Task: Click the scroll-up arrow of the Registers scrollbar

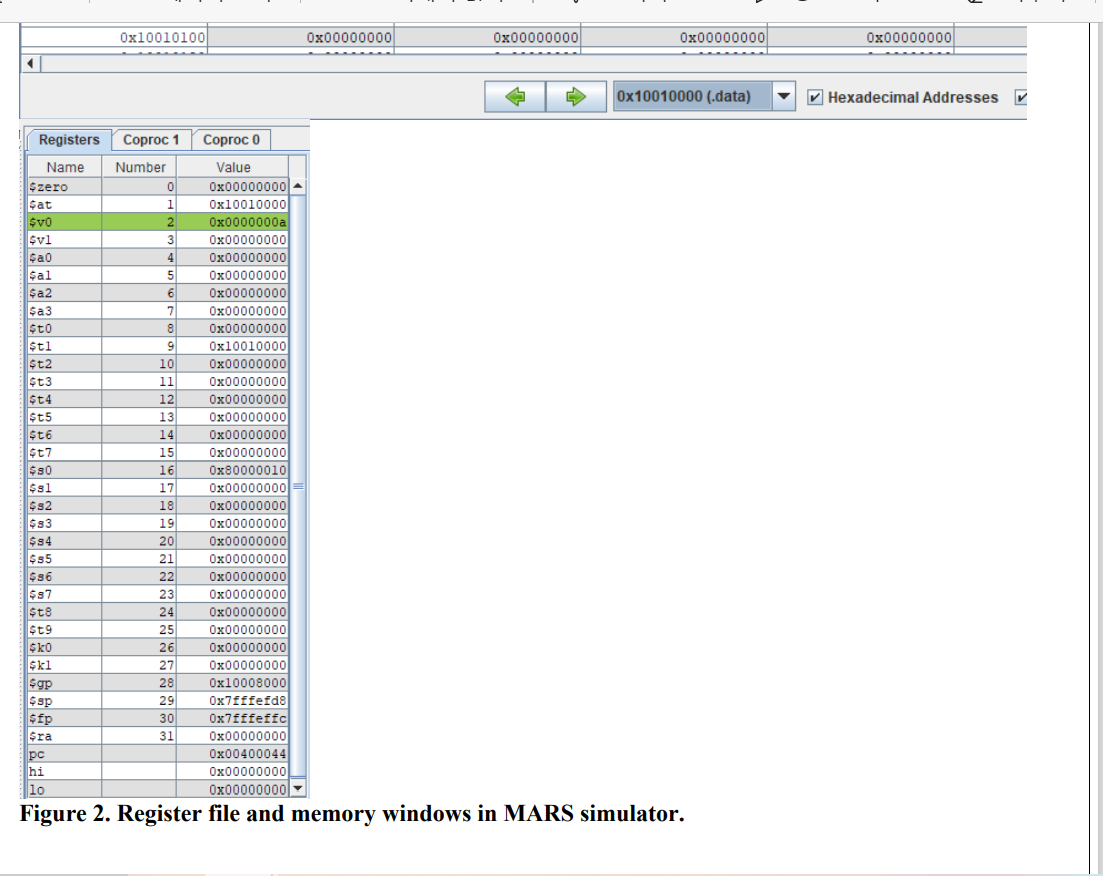Action: (298, 185)
